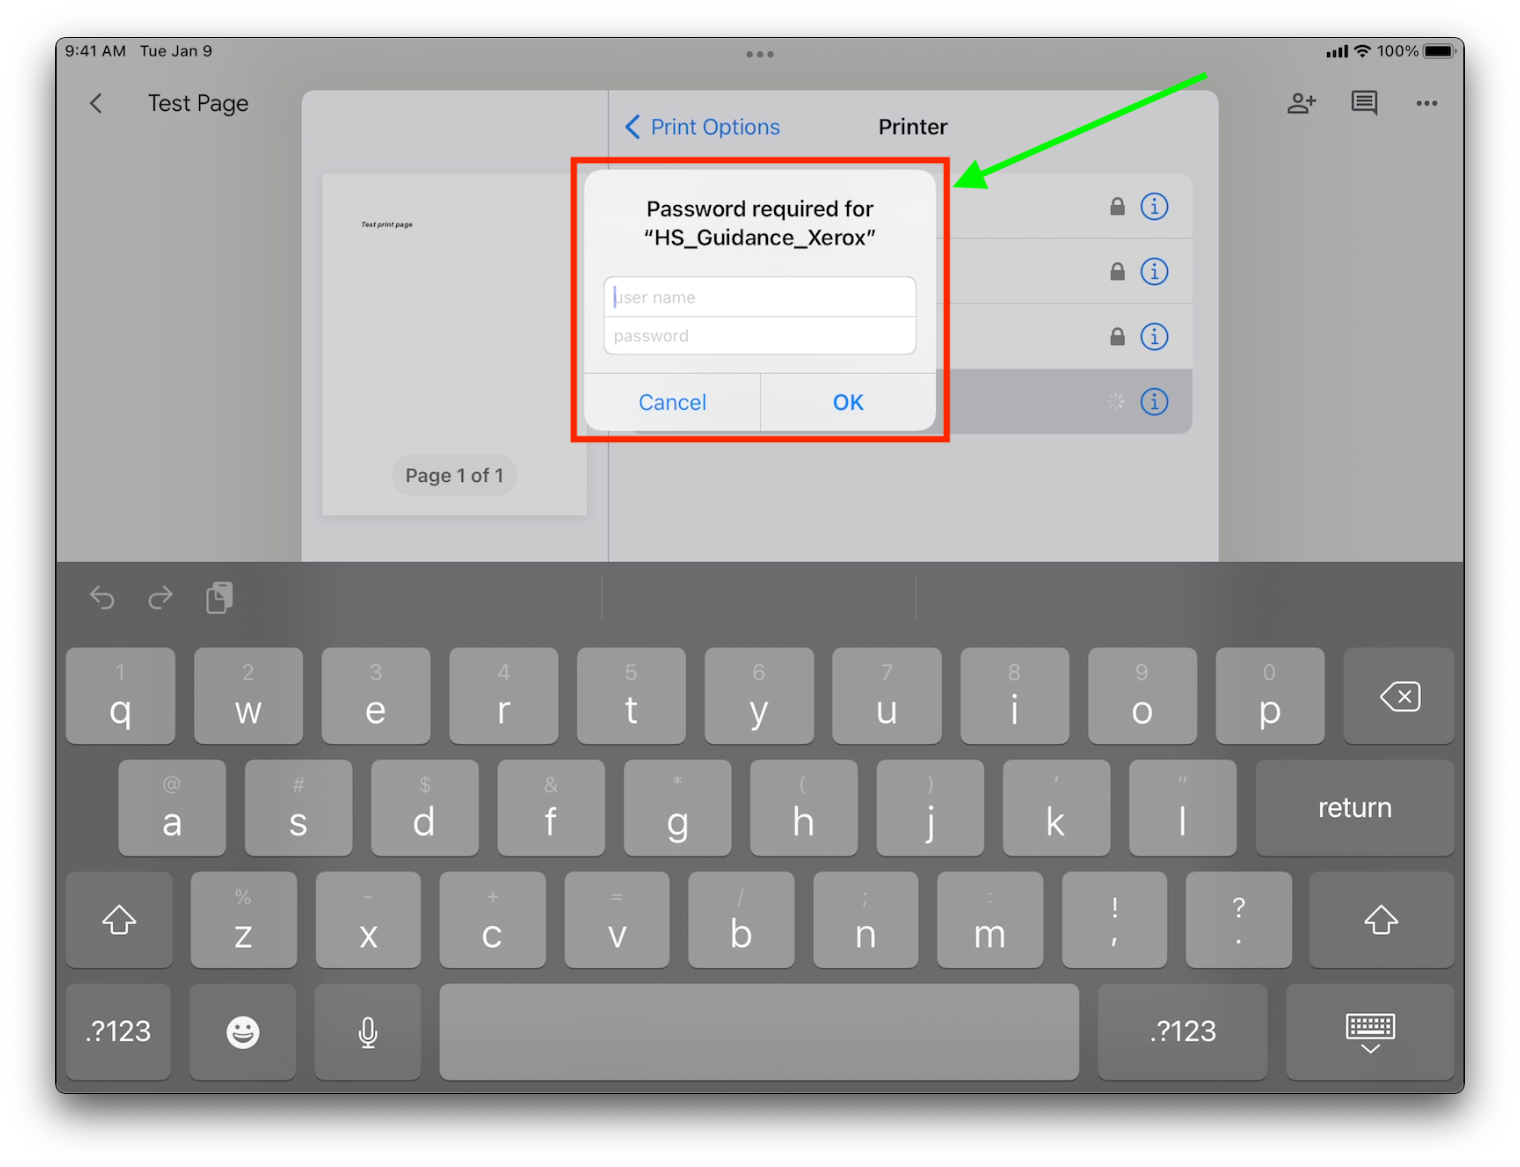The width and height of the screenshot is (1520, 1167).
Task: Tap the u key
Action: tap(887, 696)
